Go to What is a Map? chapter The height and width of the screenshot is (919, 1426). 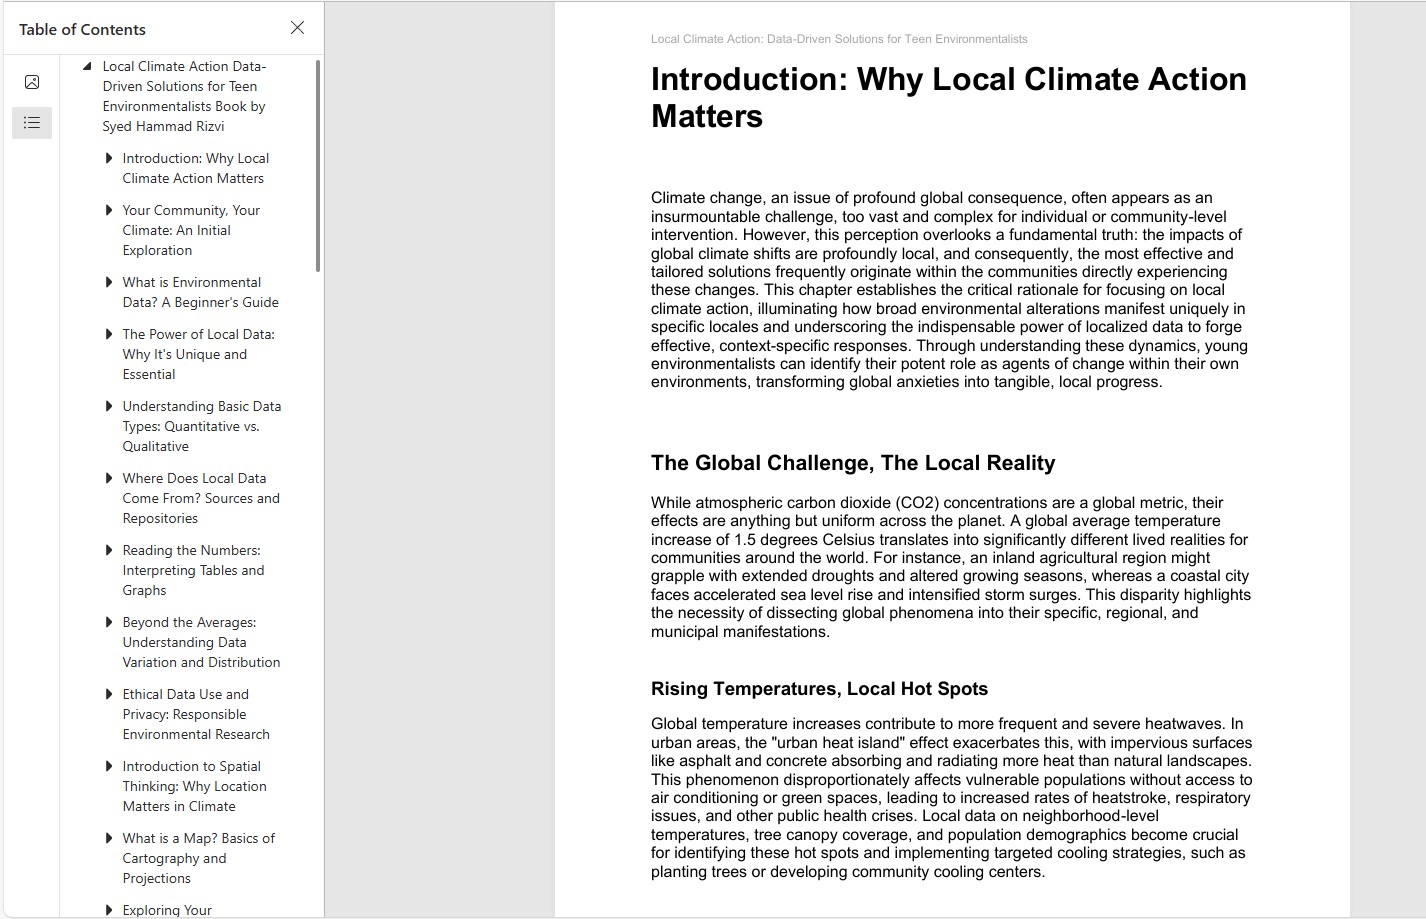(x=198, y=858)
